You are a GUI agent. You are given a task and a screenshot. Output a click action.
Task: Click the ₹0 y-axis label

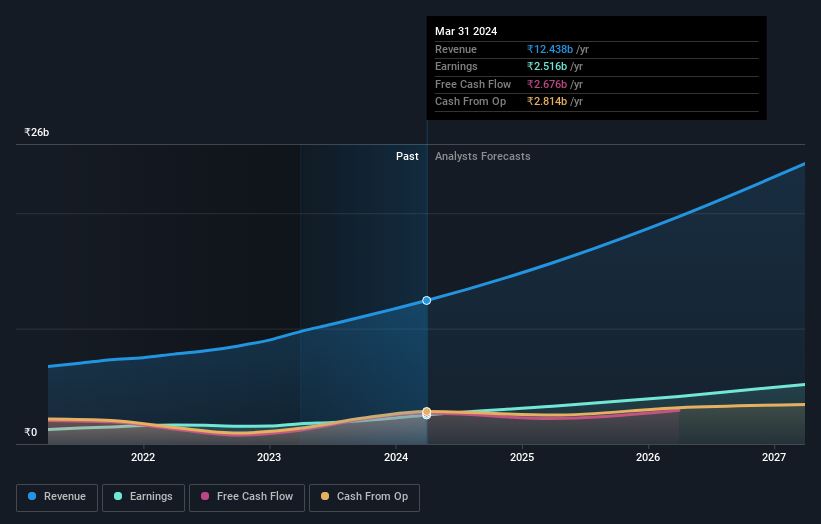(x=31, y=432)
